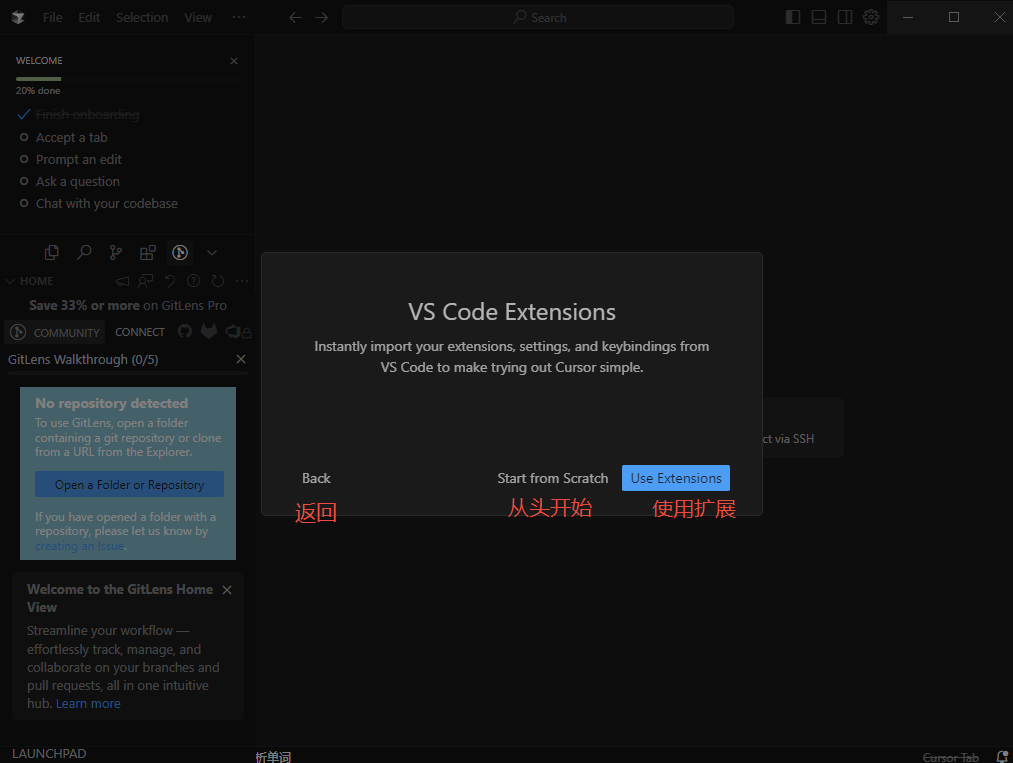
Task: Open the overflow menu ellipsis in menu bar
Action: pos(239,17)
